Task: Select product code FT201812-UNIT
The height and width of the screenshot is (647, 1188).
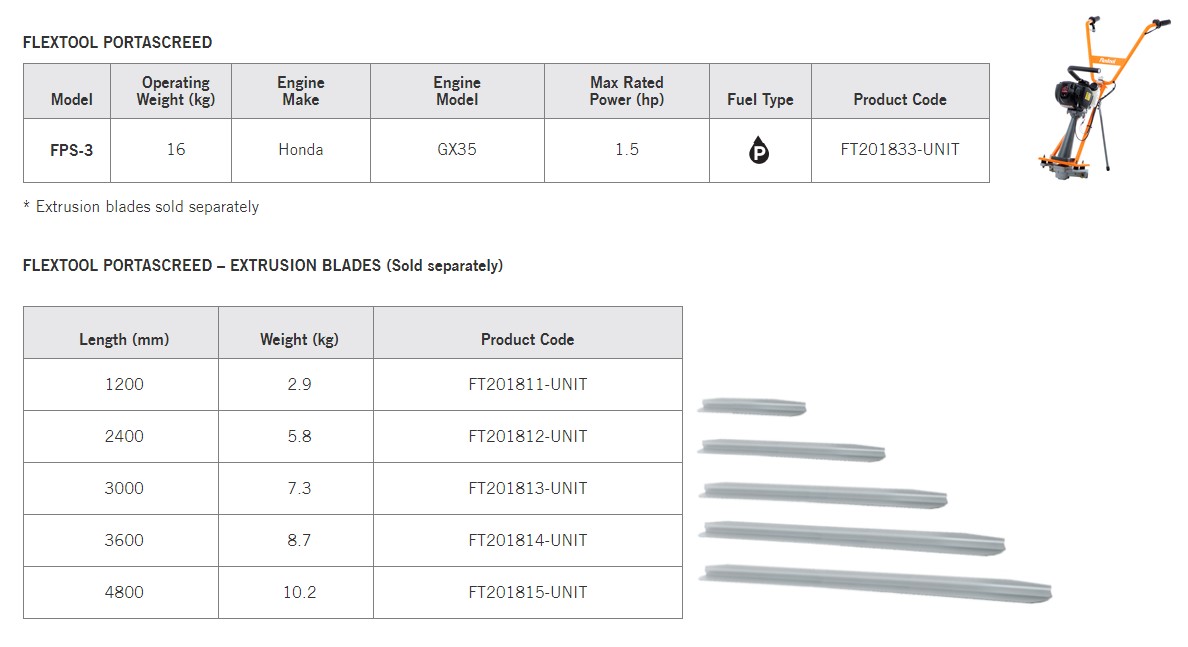Action: 527,437
